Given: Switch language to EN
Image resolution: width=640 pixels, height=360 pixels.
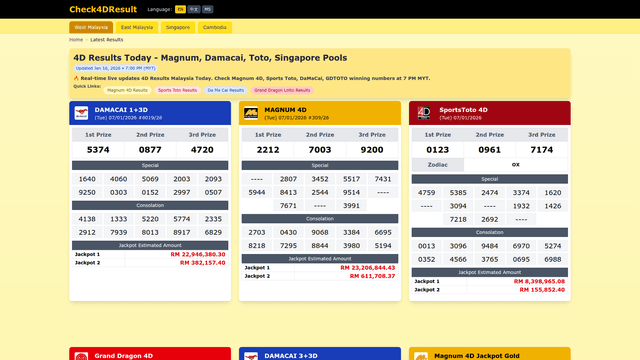Looking at the screenshot, I should (x=180, y=9).
